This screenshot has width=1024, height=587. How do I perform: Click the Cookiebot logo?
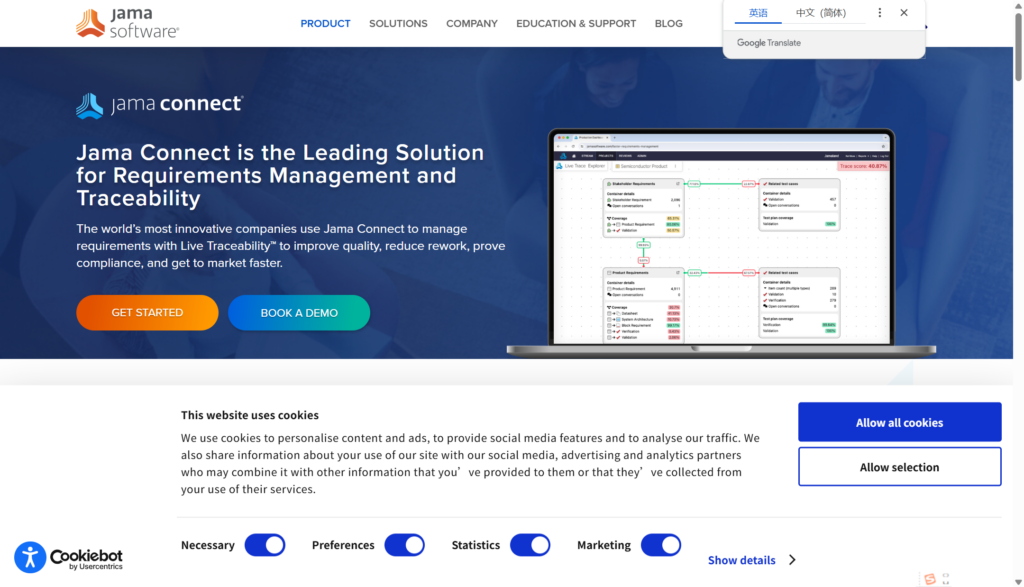coord(86,559)
